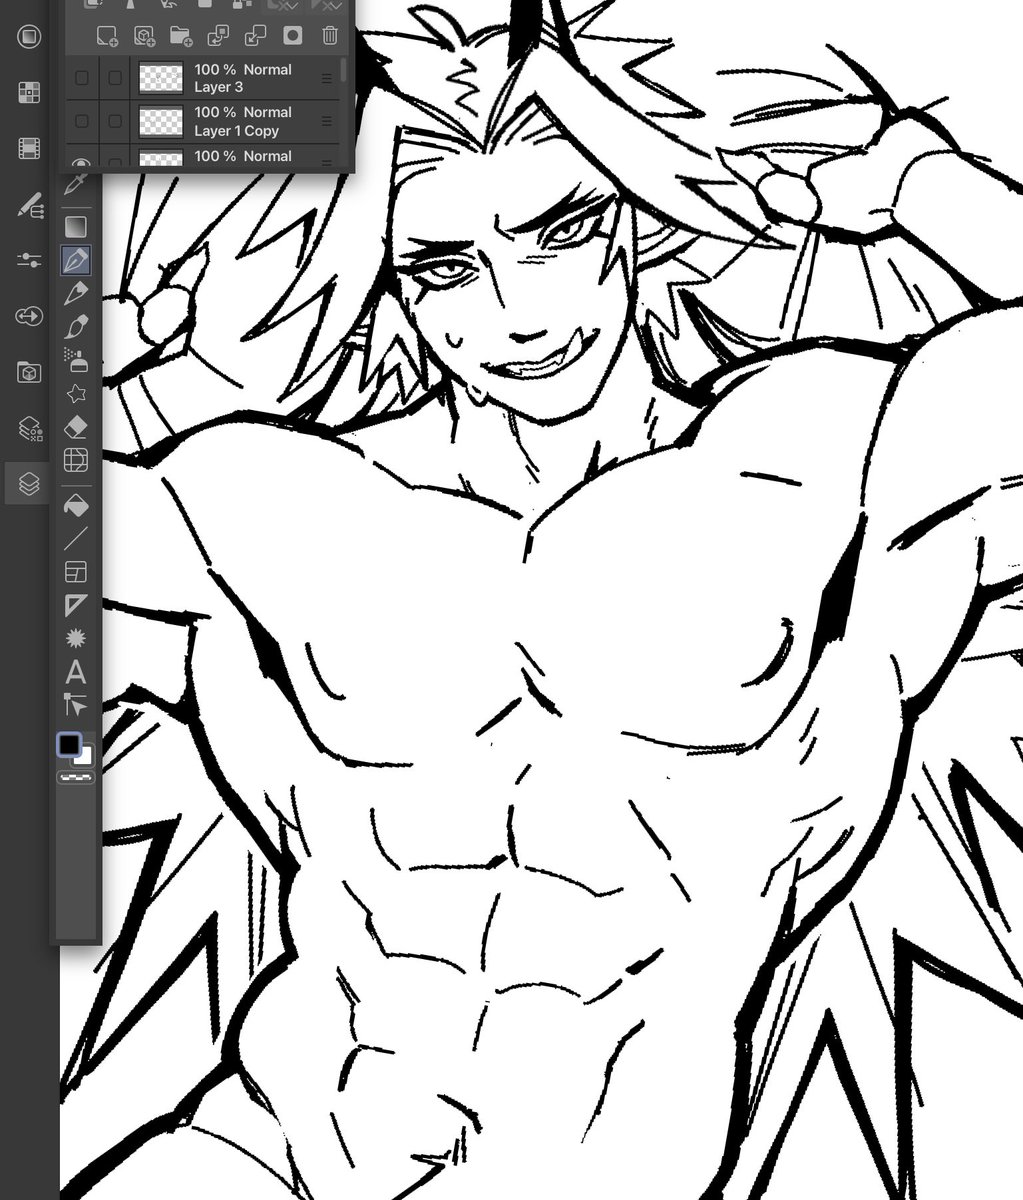Select the triangle Ruler tool
This screenshot has width=1023, height=1200.
76,605
